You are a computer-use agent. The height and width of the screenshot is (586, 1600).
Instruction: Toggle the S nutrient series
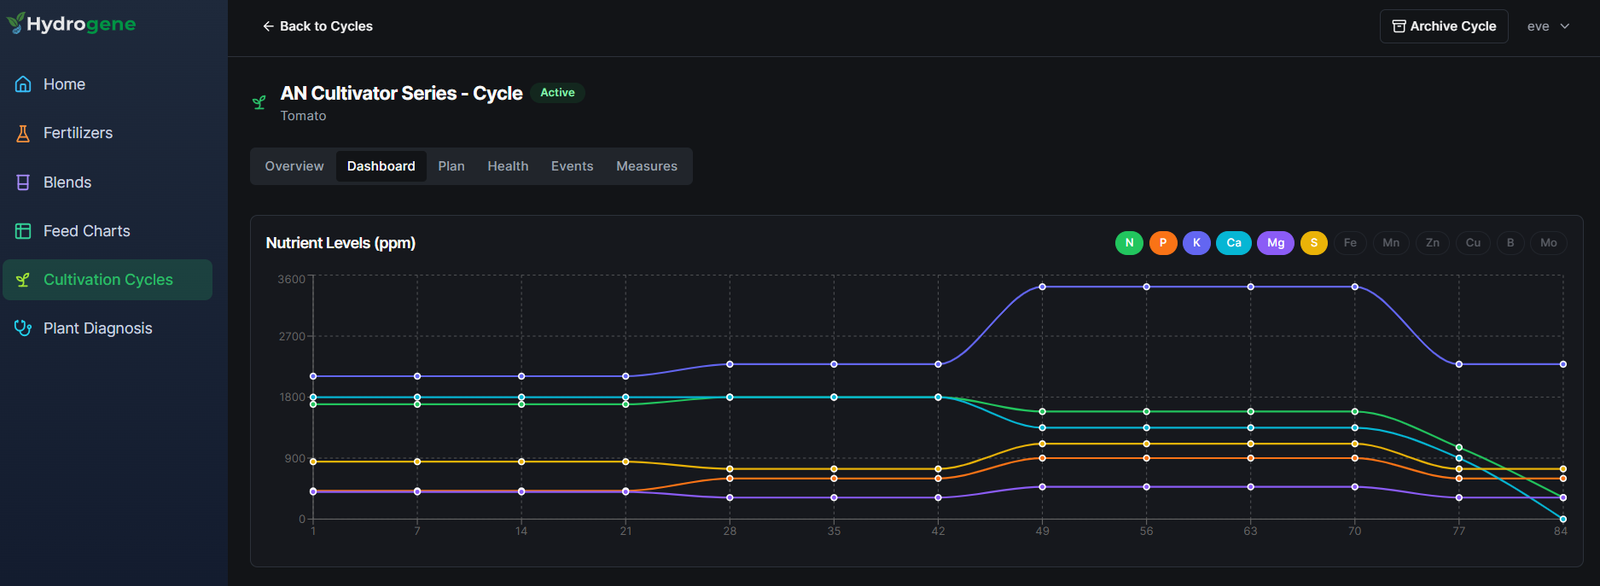click(1314, 243)
